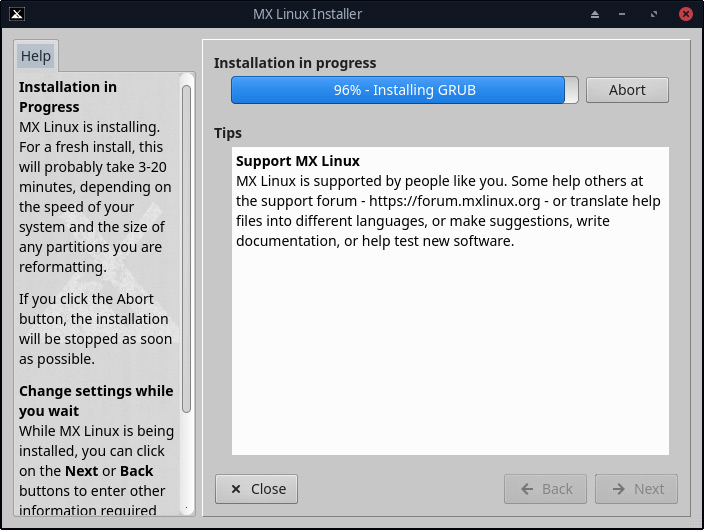Click 'Change settings while you wait' heading
The height and width of the screenshot is (530, 704).
coord(96,401)
